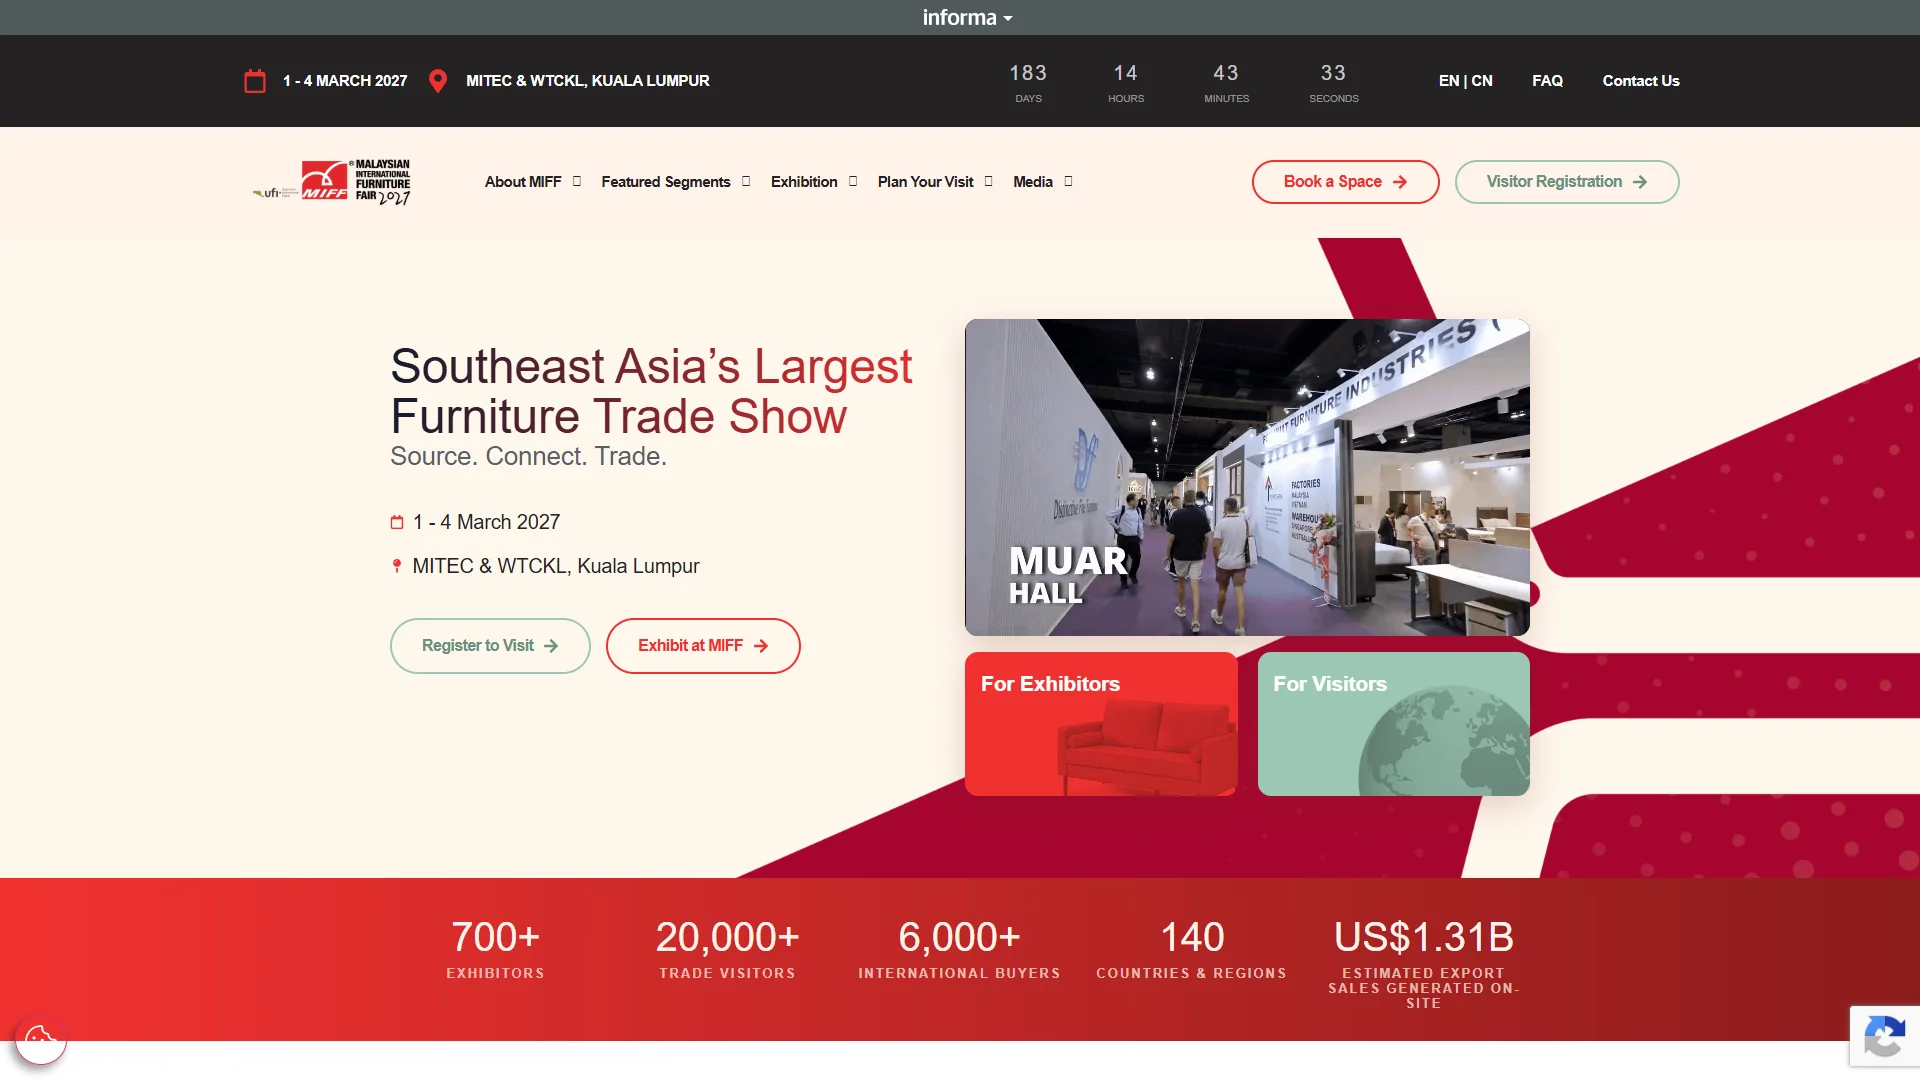Click the calendar icon beside 1 - 4 MARCH 2027

(255, 81)
